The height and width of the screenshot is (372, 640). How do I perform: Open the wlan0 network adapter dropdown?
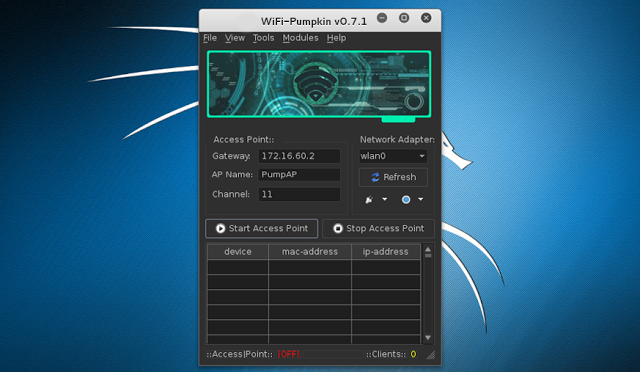click(x=393, y=156)
